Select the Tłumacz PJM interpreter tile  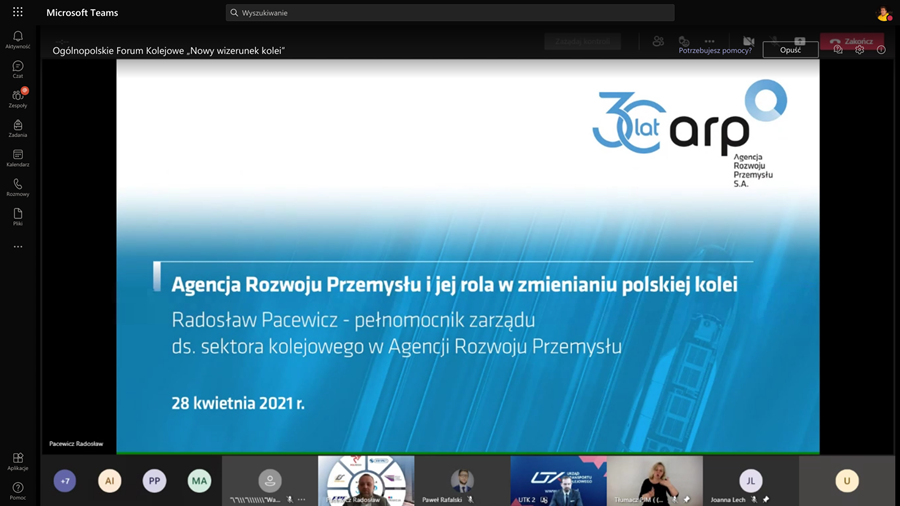(x=655, y=481)
